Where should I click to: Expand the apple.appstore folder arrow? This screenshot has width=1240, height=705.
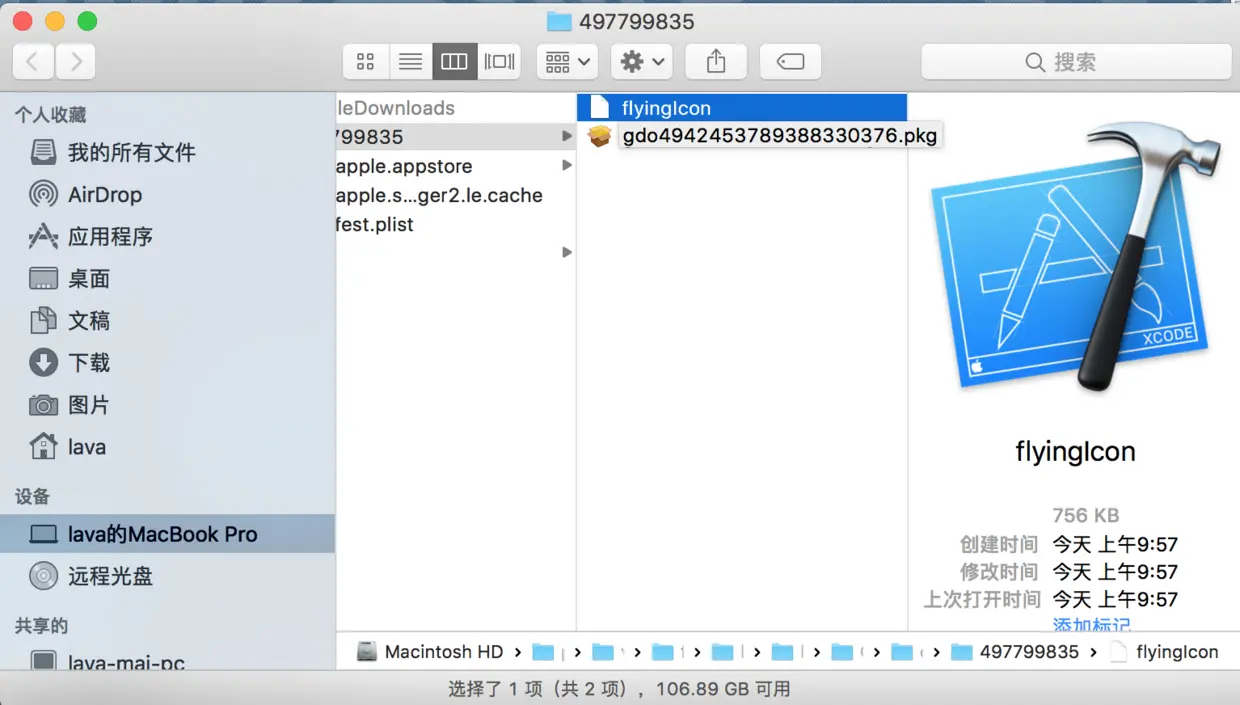(567, 165)
